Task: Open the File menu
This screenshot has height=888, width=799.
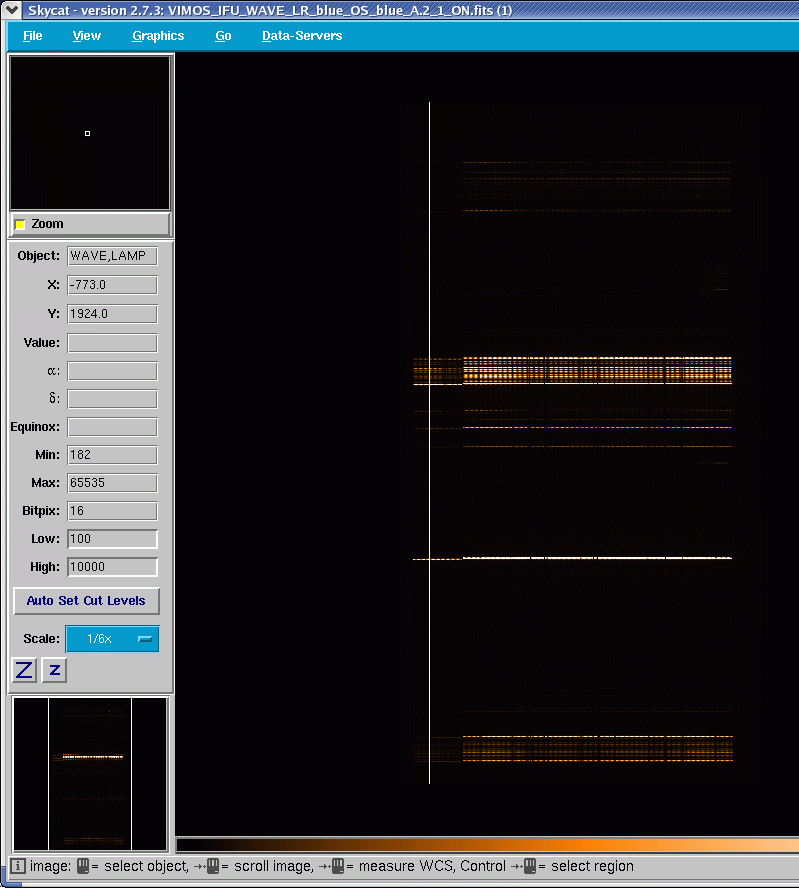Action: (x=32, y=36)
